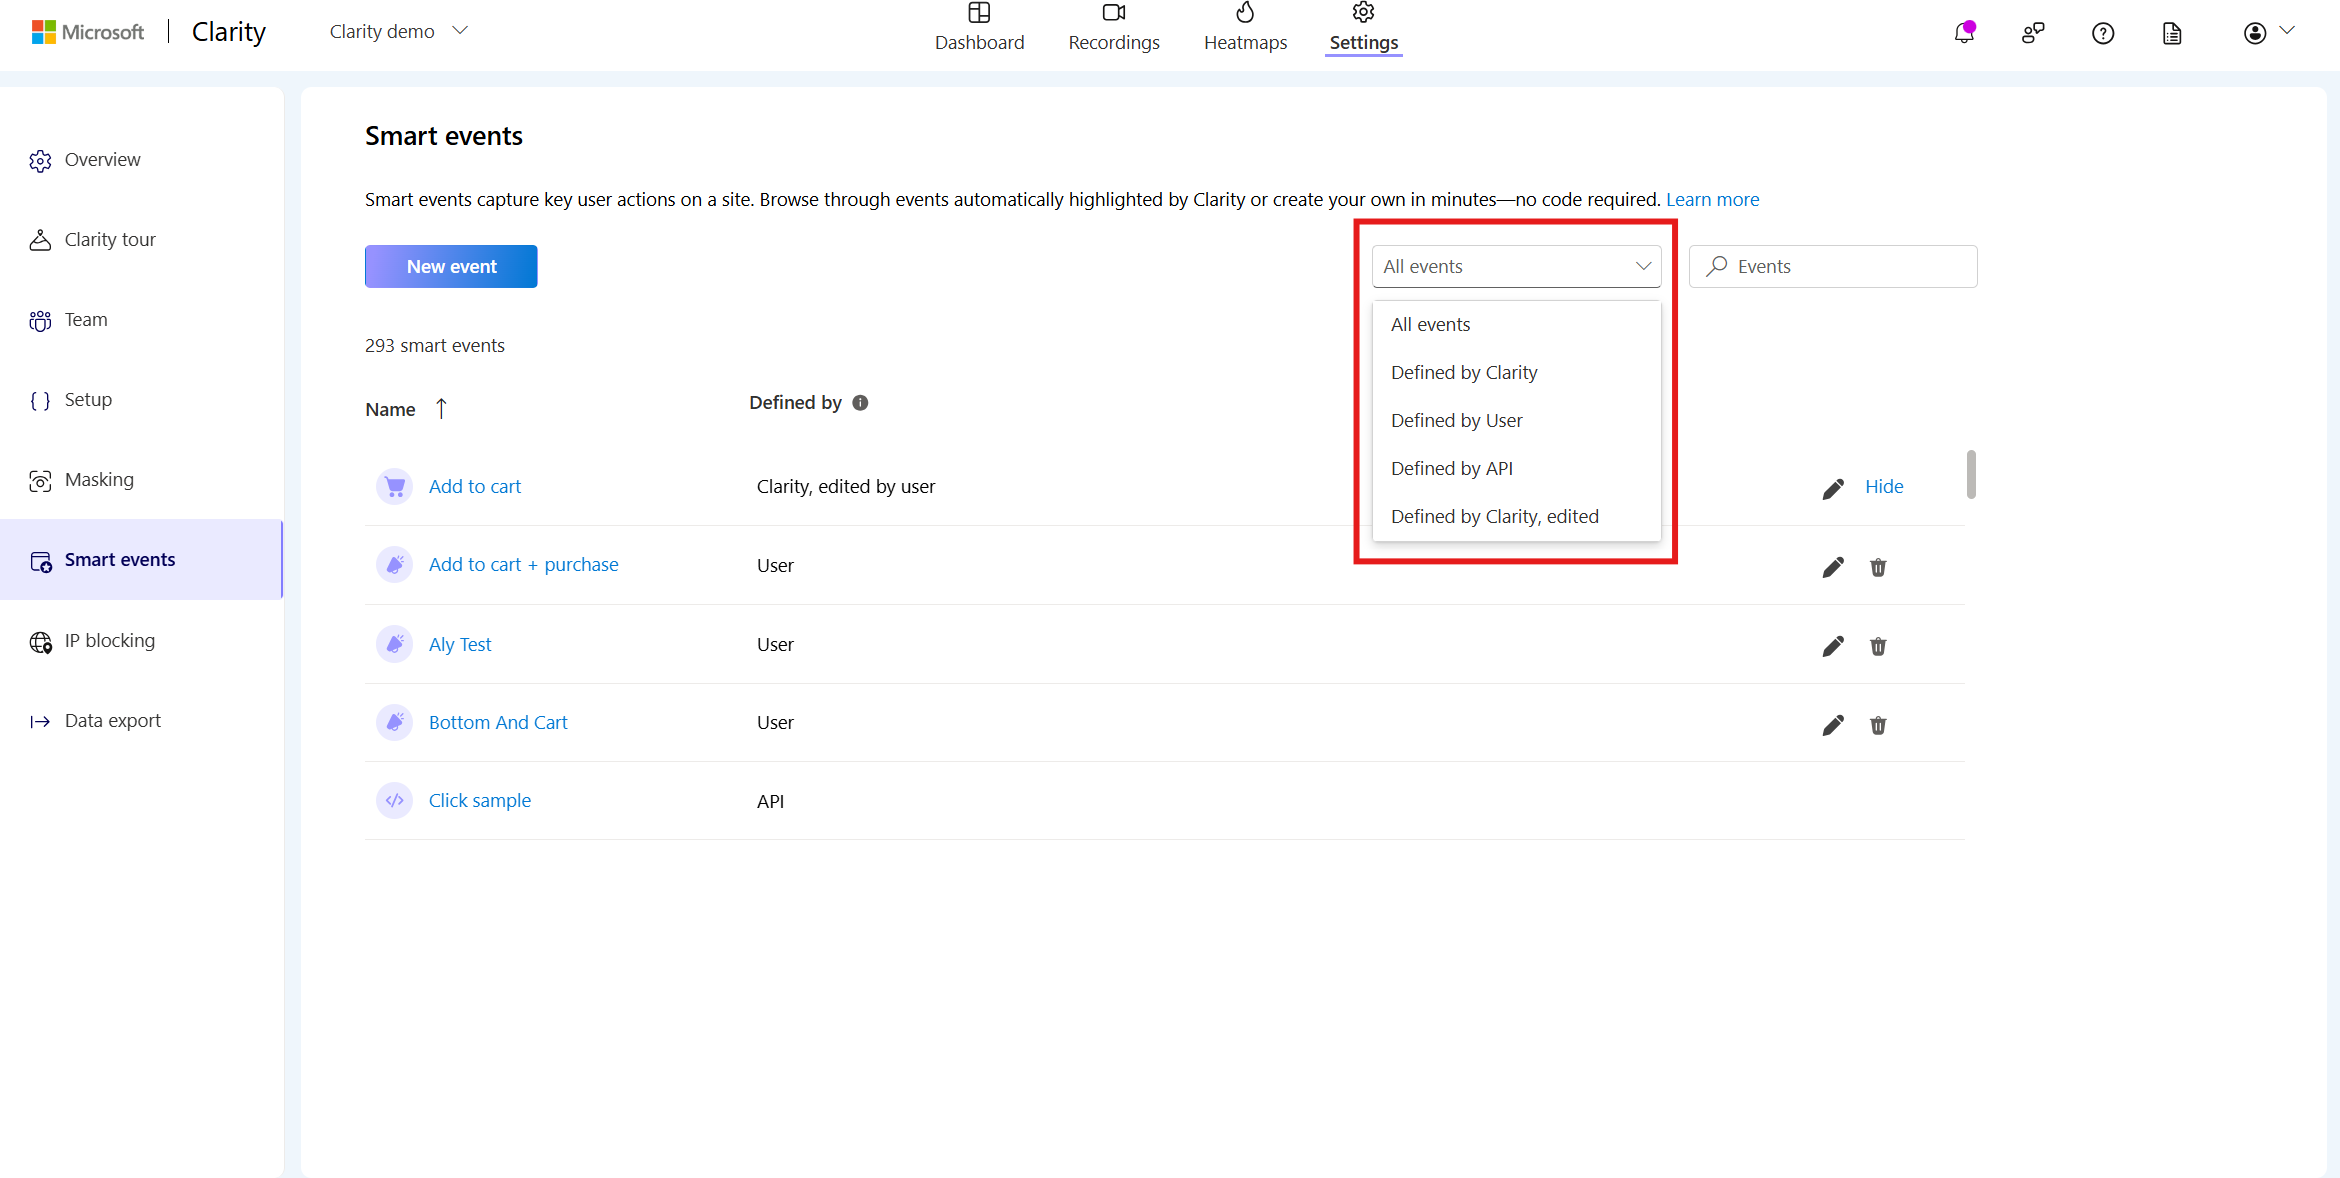Open the help question mark icon
Screen dimensions: 2340x1178
pos(2103,33)
